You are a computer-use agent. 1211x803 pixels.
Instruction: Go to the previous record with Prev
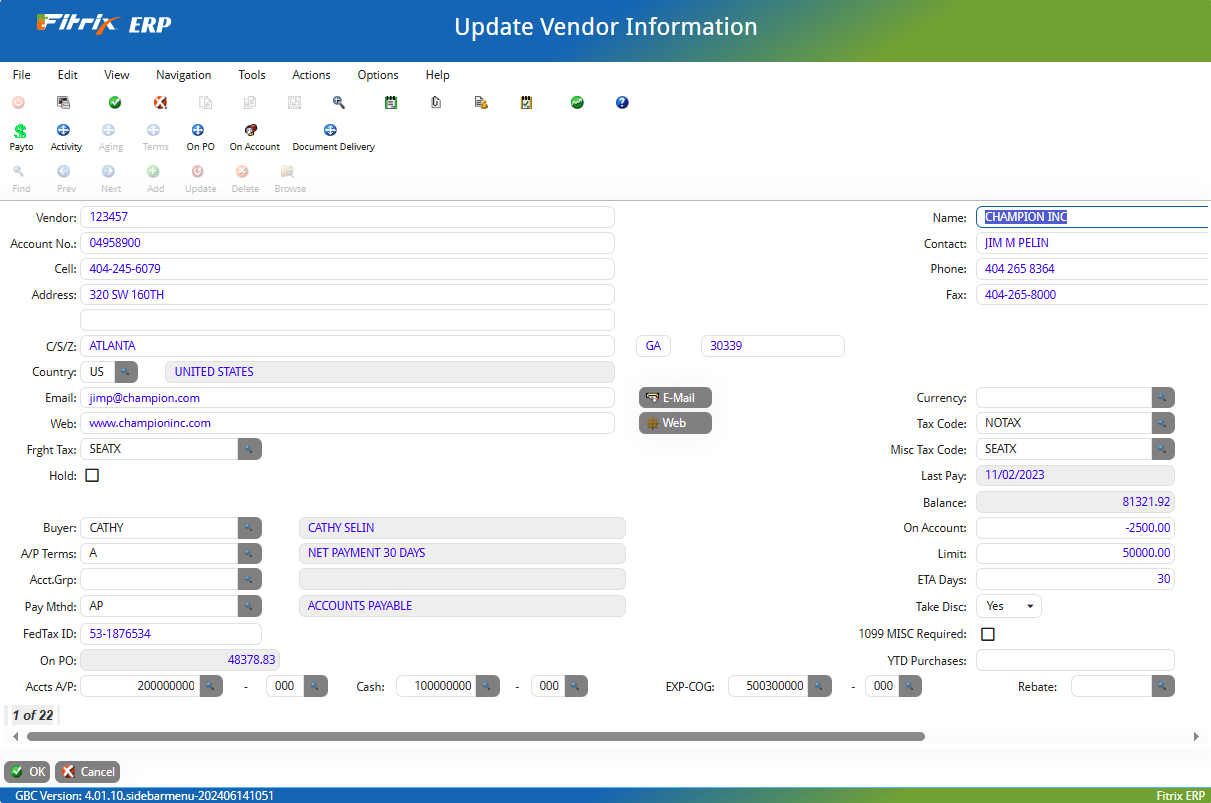66,179
